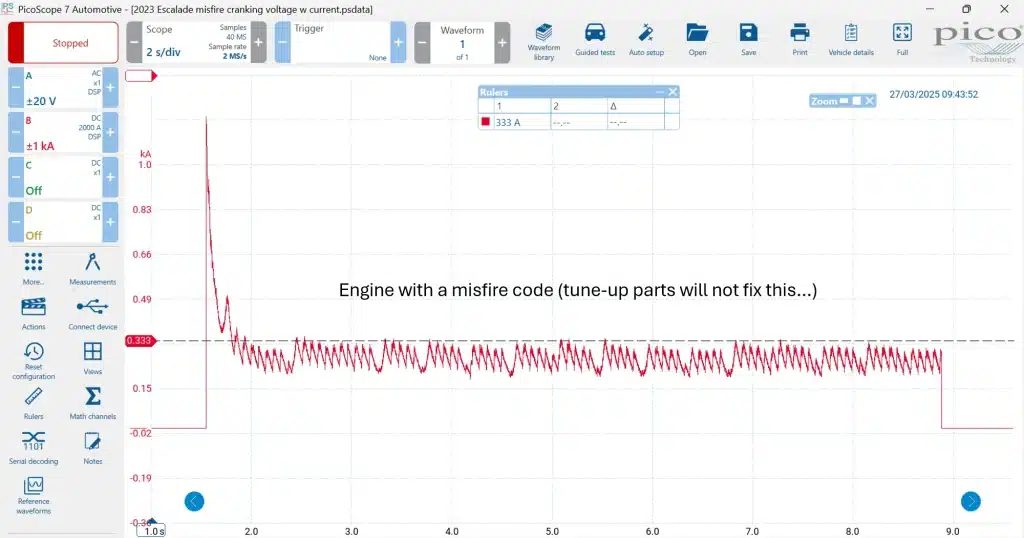Open the More options grid

[33, 268]
